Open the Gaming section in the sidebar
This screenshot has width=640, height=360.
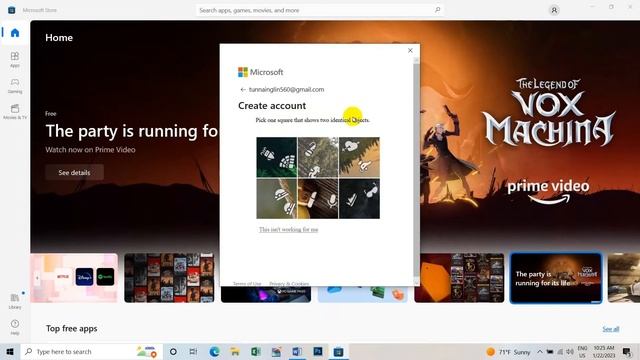[x=15, y=86]
